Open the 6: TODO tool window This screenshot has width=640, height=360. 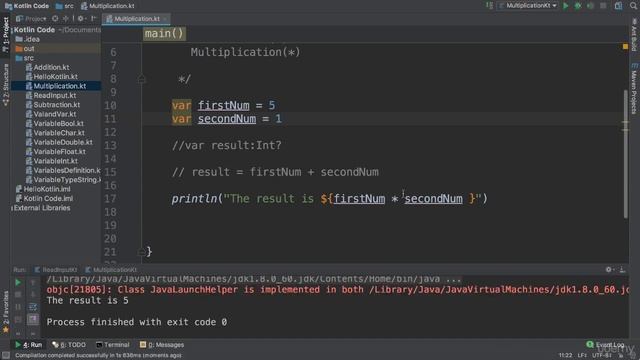tap(69, 345)
